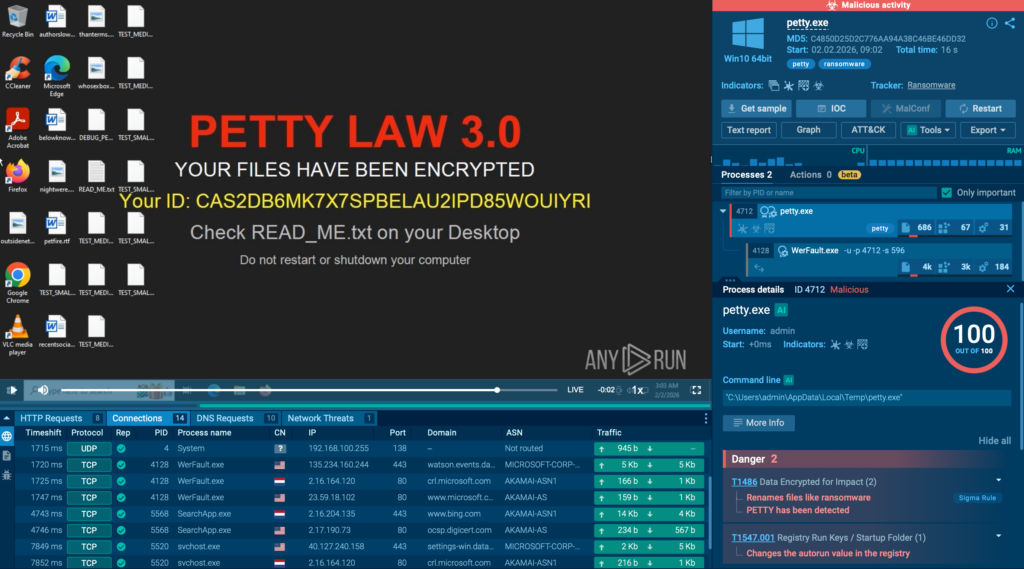Click the share task icon
1024x569 pixels.
pyautogui.click(x=1010, y=23)
